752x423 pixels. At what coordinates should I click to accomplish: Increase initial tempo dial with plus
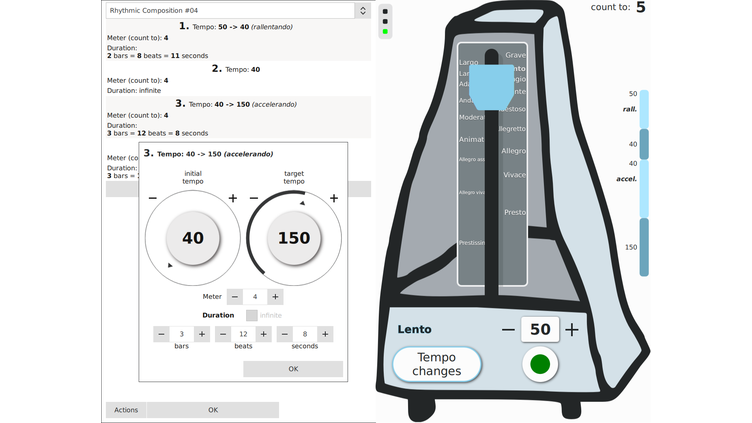click(233, 198)
